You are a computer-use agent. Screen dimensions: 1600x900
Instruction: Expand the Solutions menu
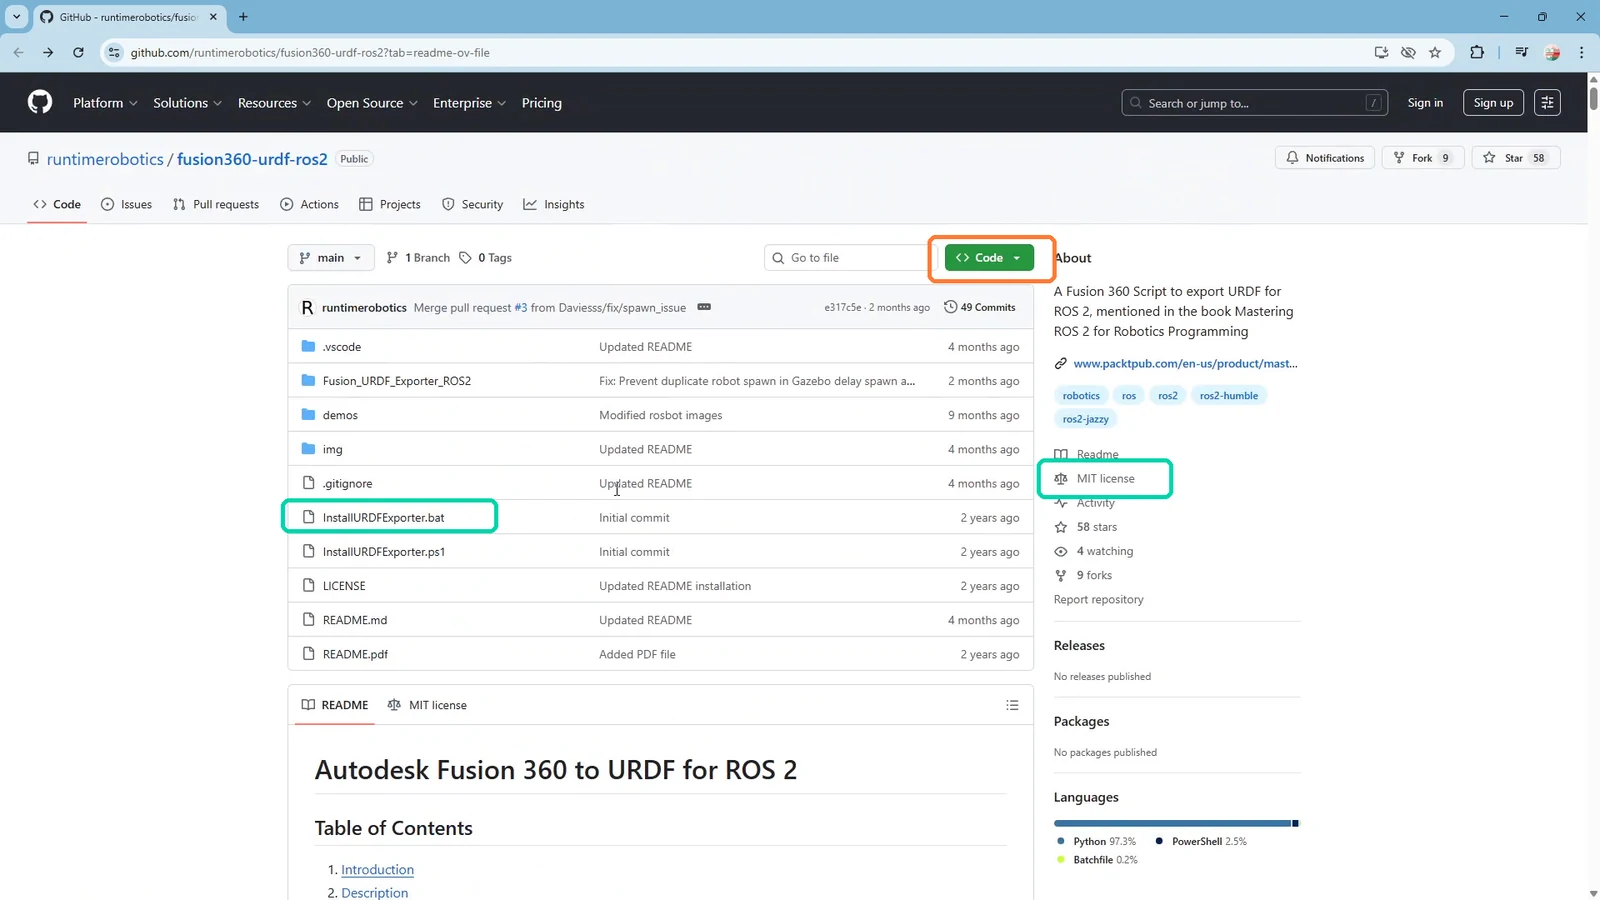[187, 103]
